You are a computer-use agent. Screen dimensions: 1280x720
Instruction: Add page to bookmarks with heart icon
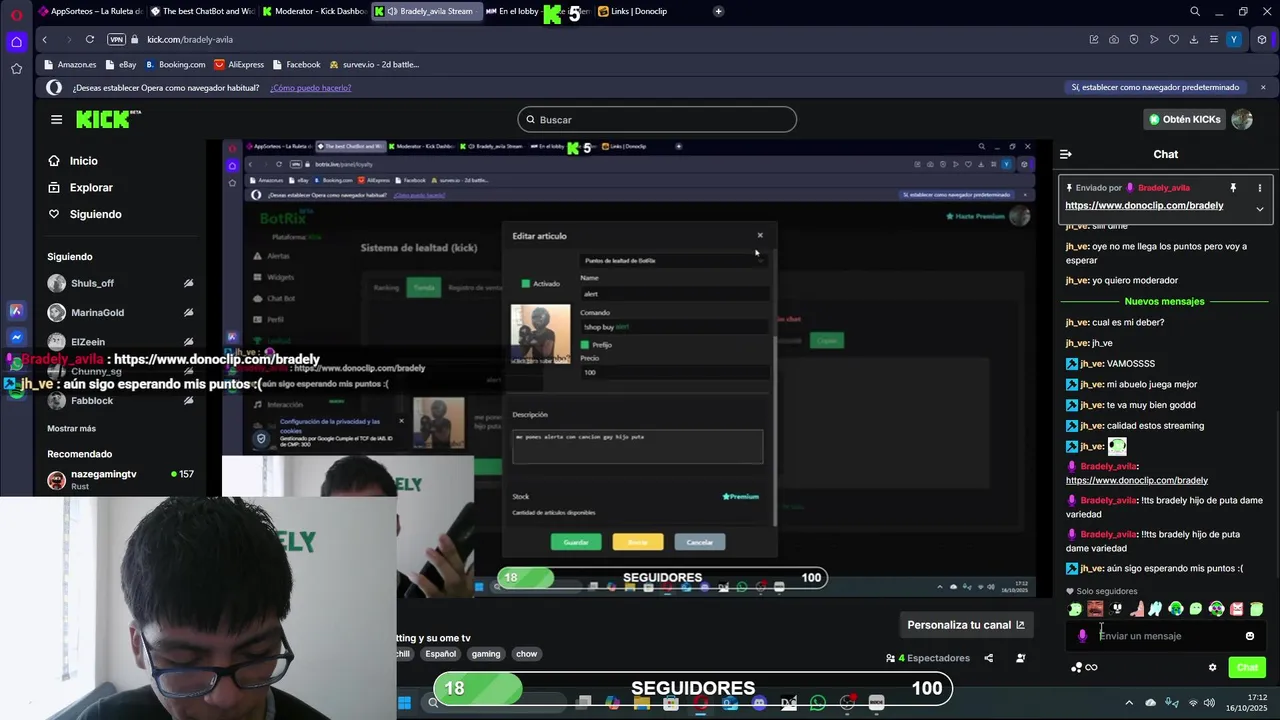pyautogui.click(x=1174, y=39)
